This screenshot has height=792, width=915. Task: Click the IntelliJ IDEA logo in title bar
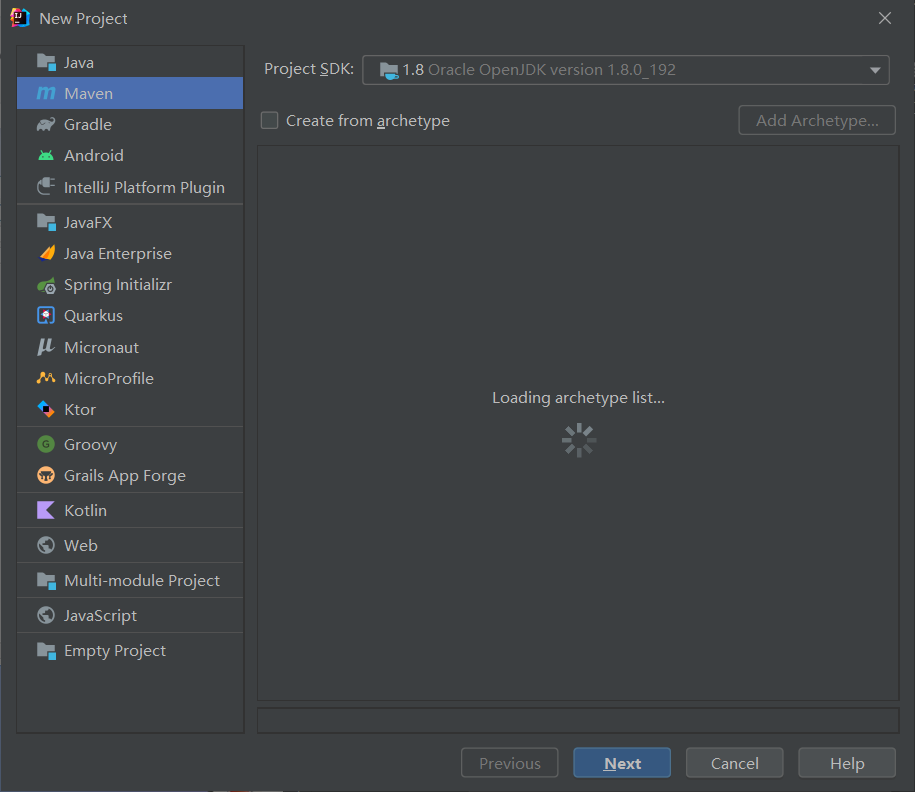click(20, 18)
